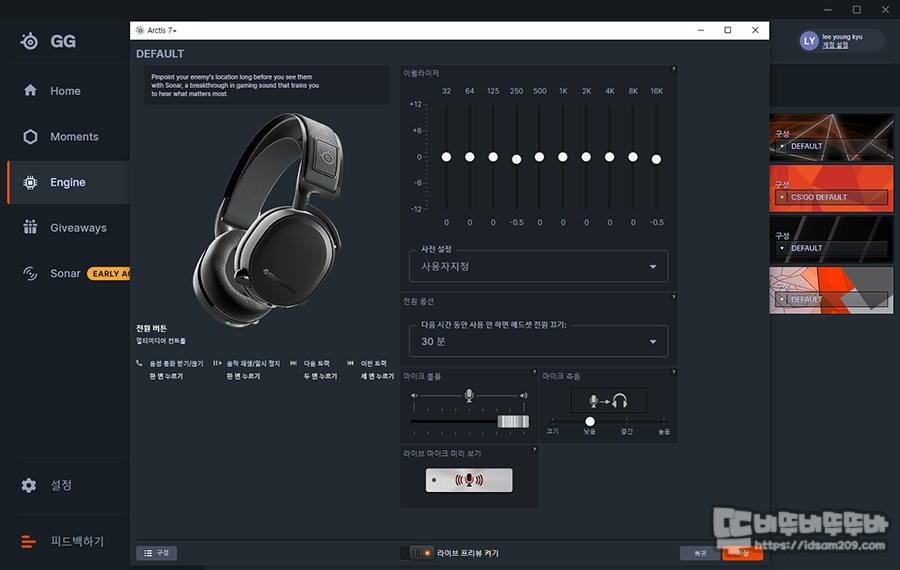The height and width of the screenshot is (570, 900).
Task: Click the mic-to-headphone sidetone icon
Action: [608, 401]
